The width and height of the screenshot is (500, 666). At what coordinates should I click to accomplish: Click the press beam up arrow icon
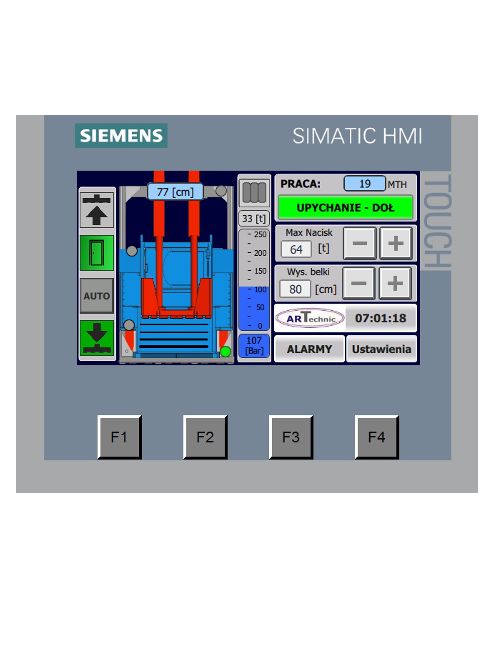pos(97,210)
